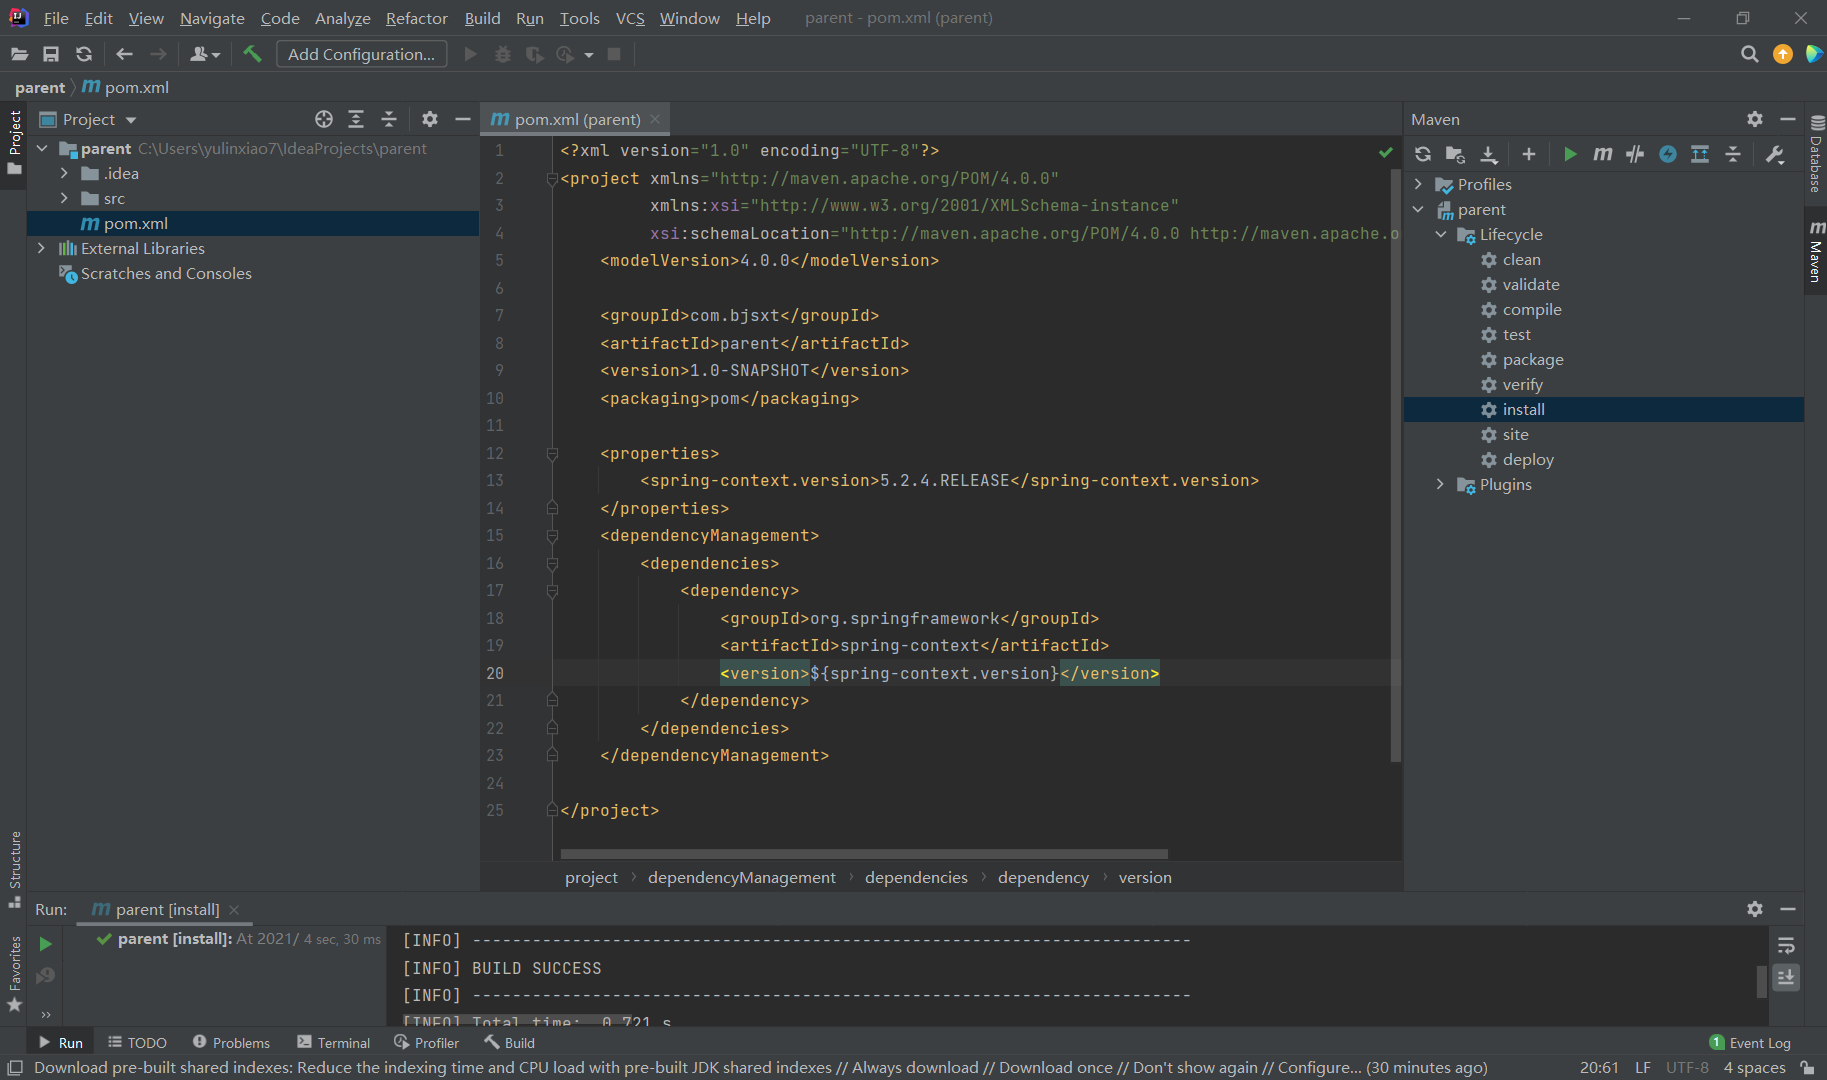1827x1080 pixels.
Task: Open Run panel gear settings
Action: click(x=1755, y=909)
